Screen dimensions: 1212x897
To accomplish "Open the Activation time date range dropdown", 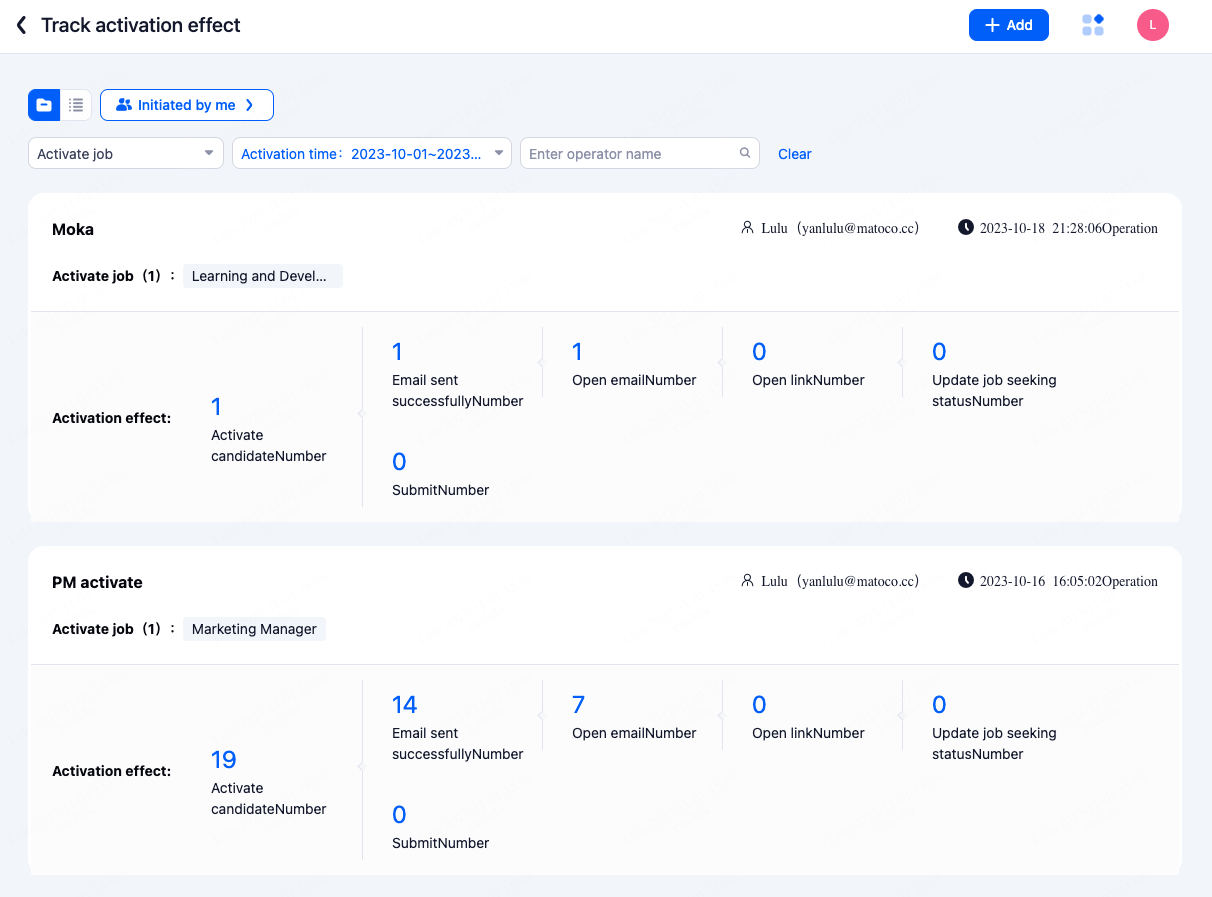I will point(372,154).
